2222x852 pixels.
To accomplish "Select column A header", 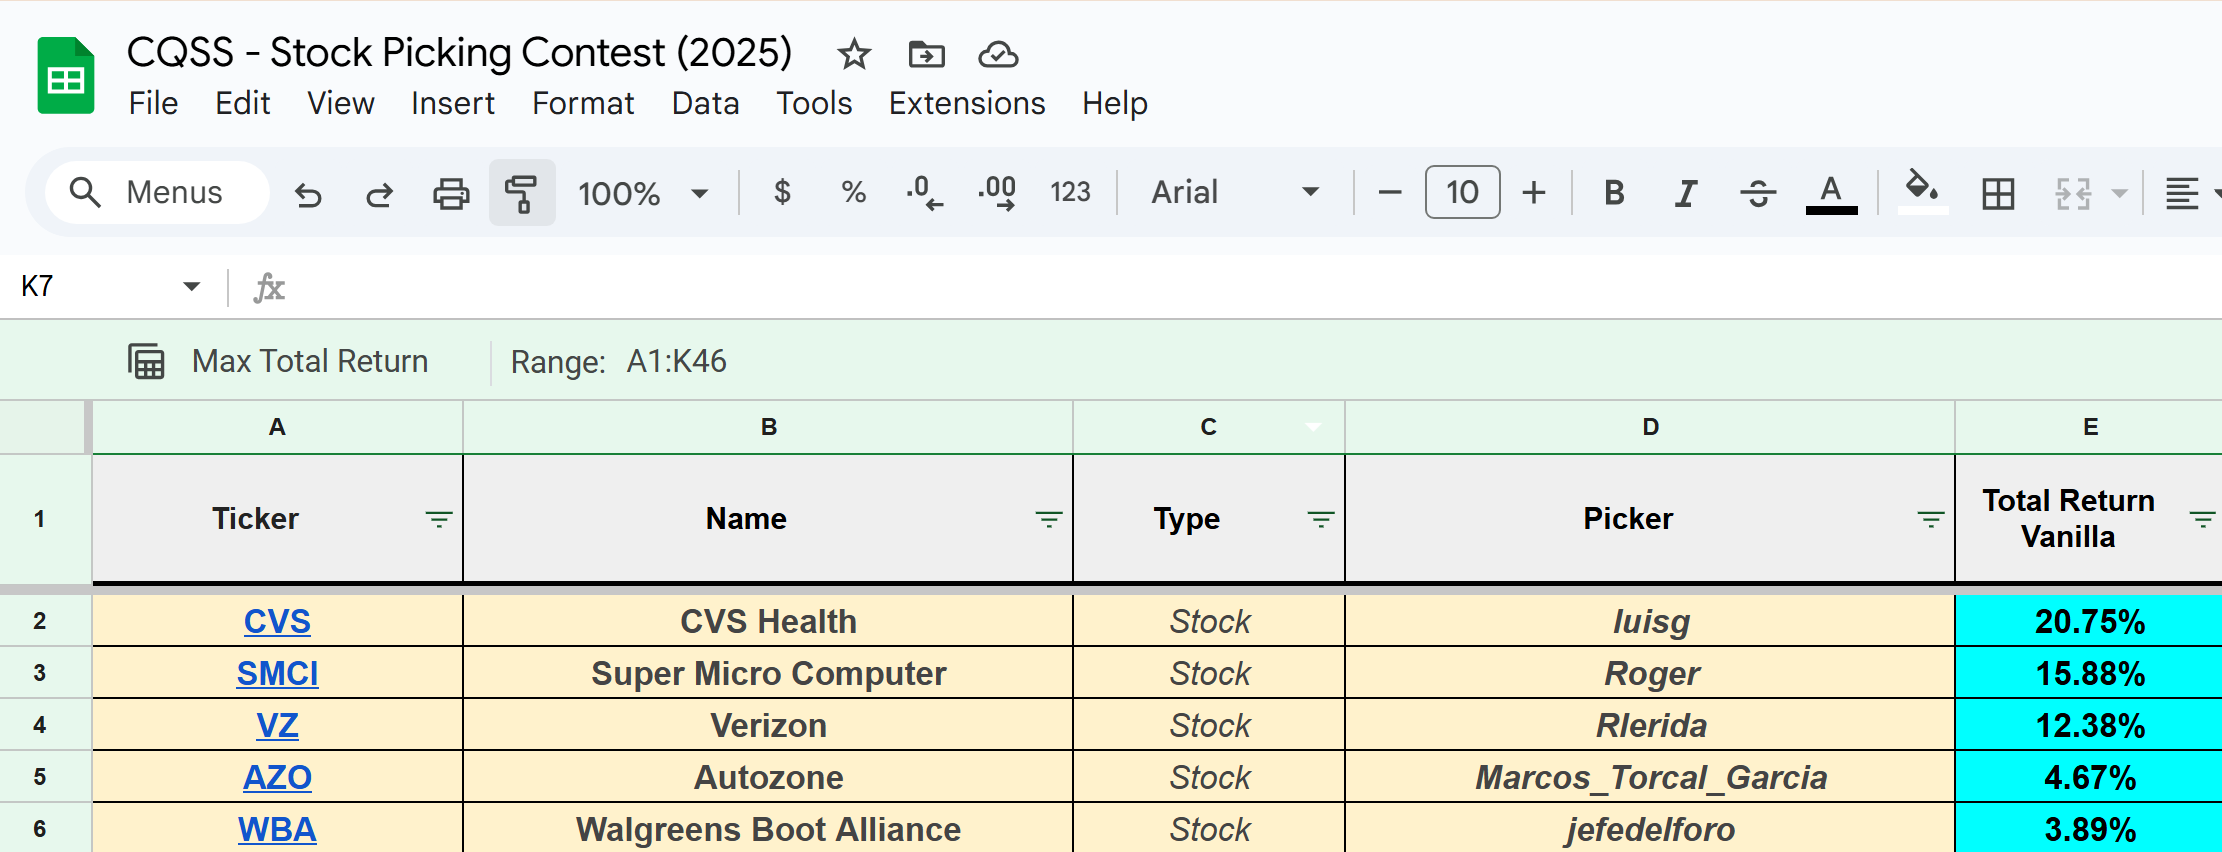I will [x=277, y=427].
